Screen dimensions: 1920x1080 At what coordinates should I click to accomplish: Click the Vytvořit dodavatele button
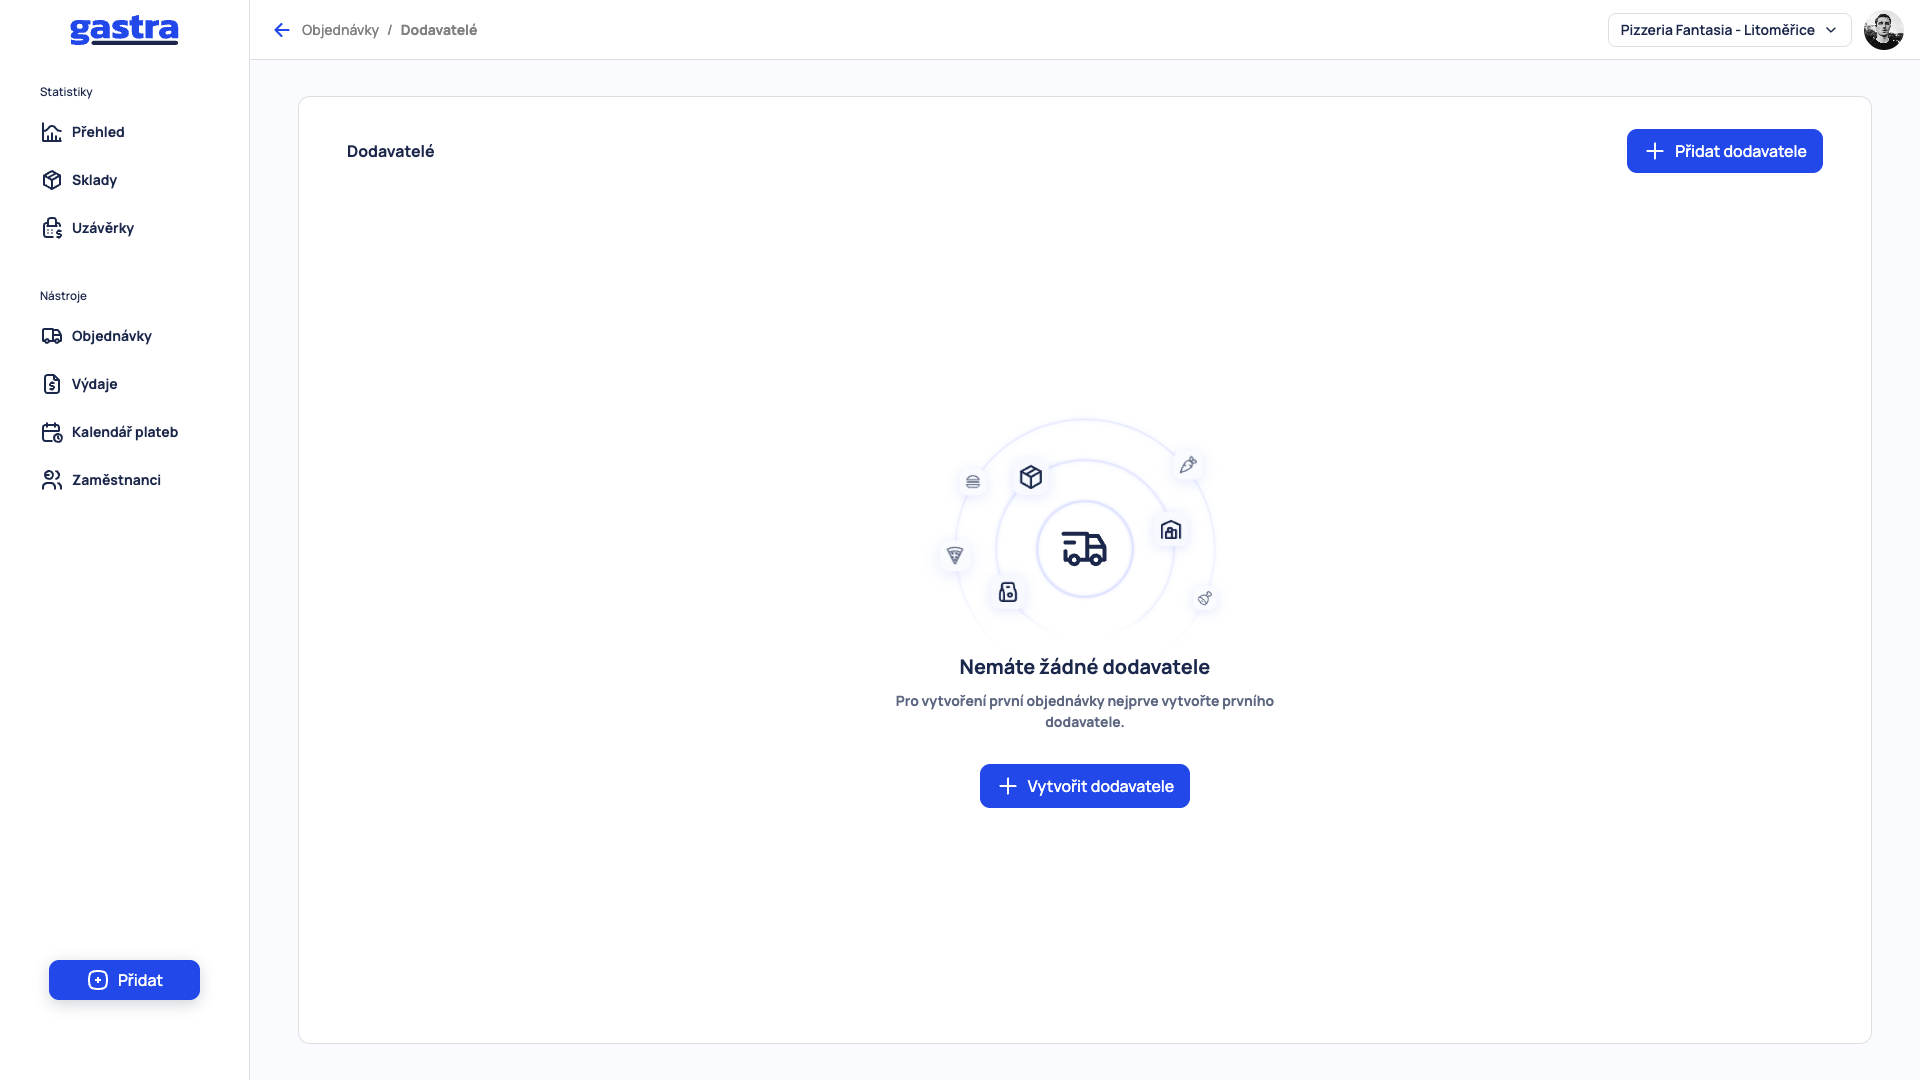click(x=1084, y=786)
